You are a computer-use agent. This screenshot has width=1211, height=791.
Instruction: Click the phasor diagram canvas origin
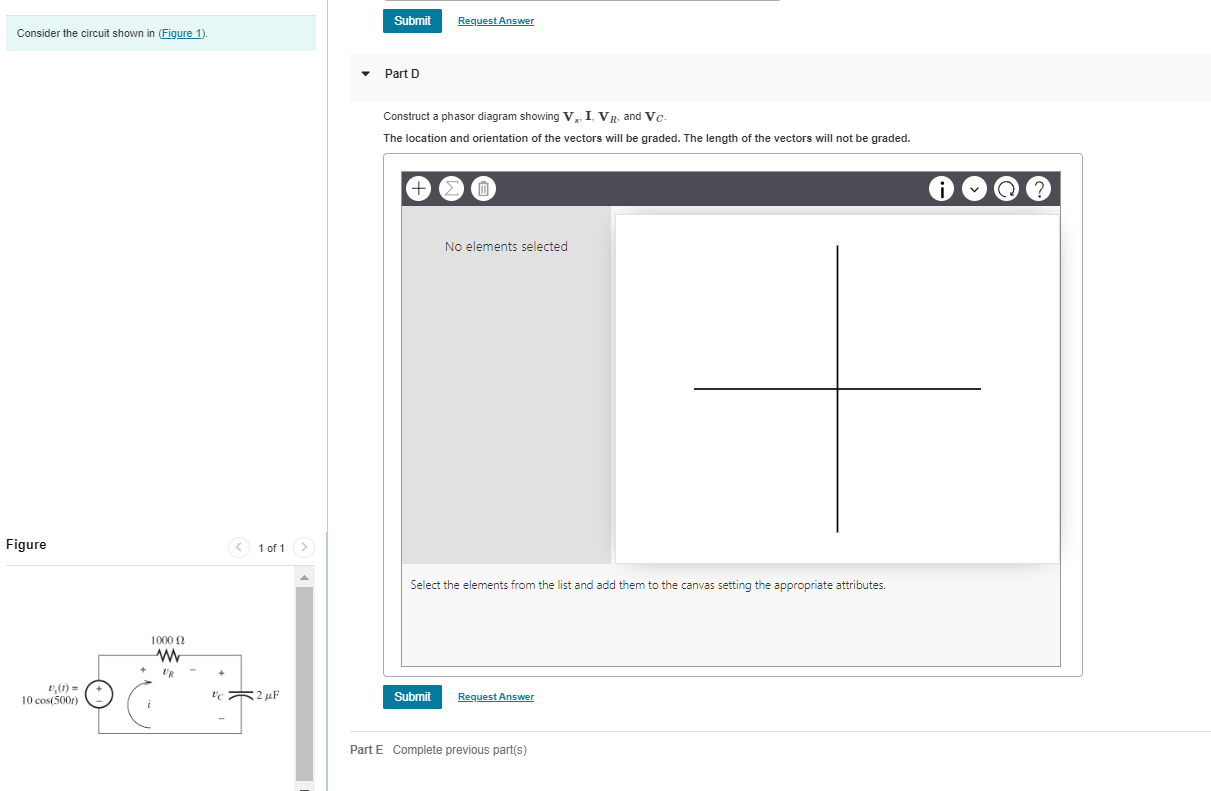point(837,388)
